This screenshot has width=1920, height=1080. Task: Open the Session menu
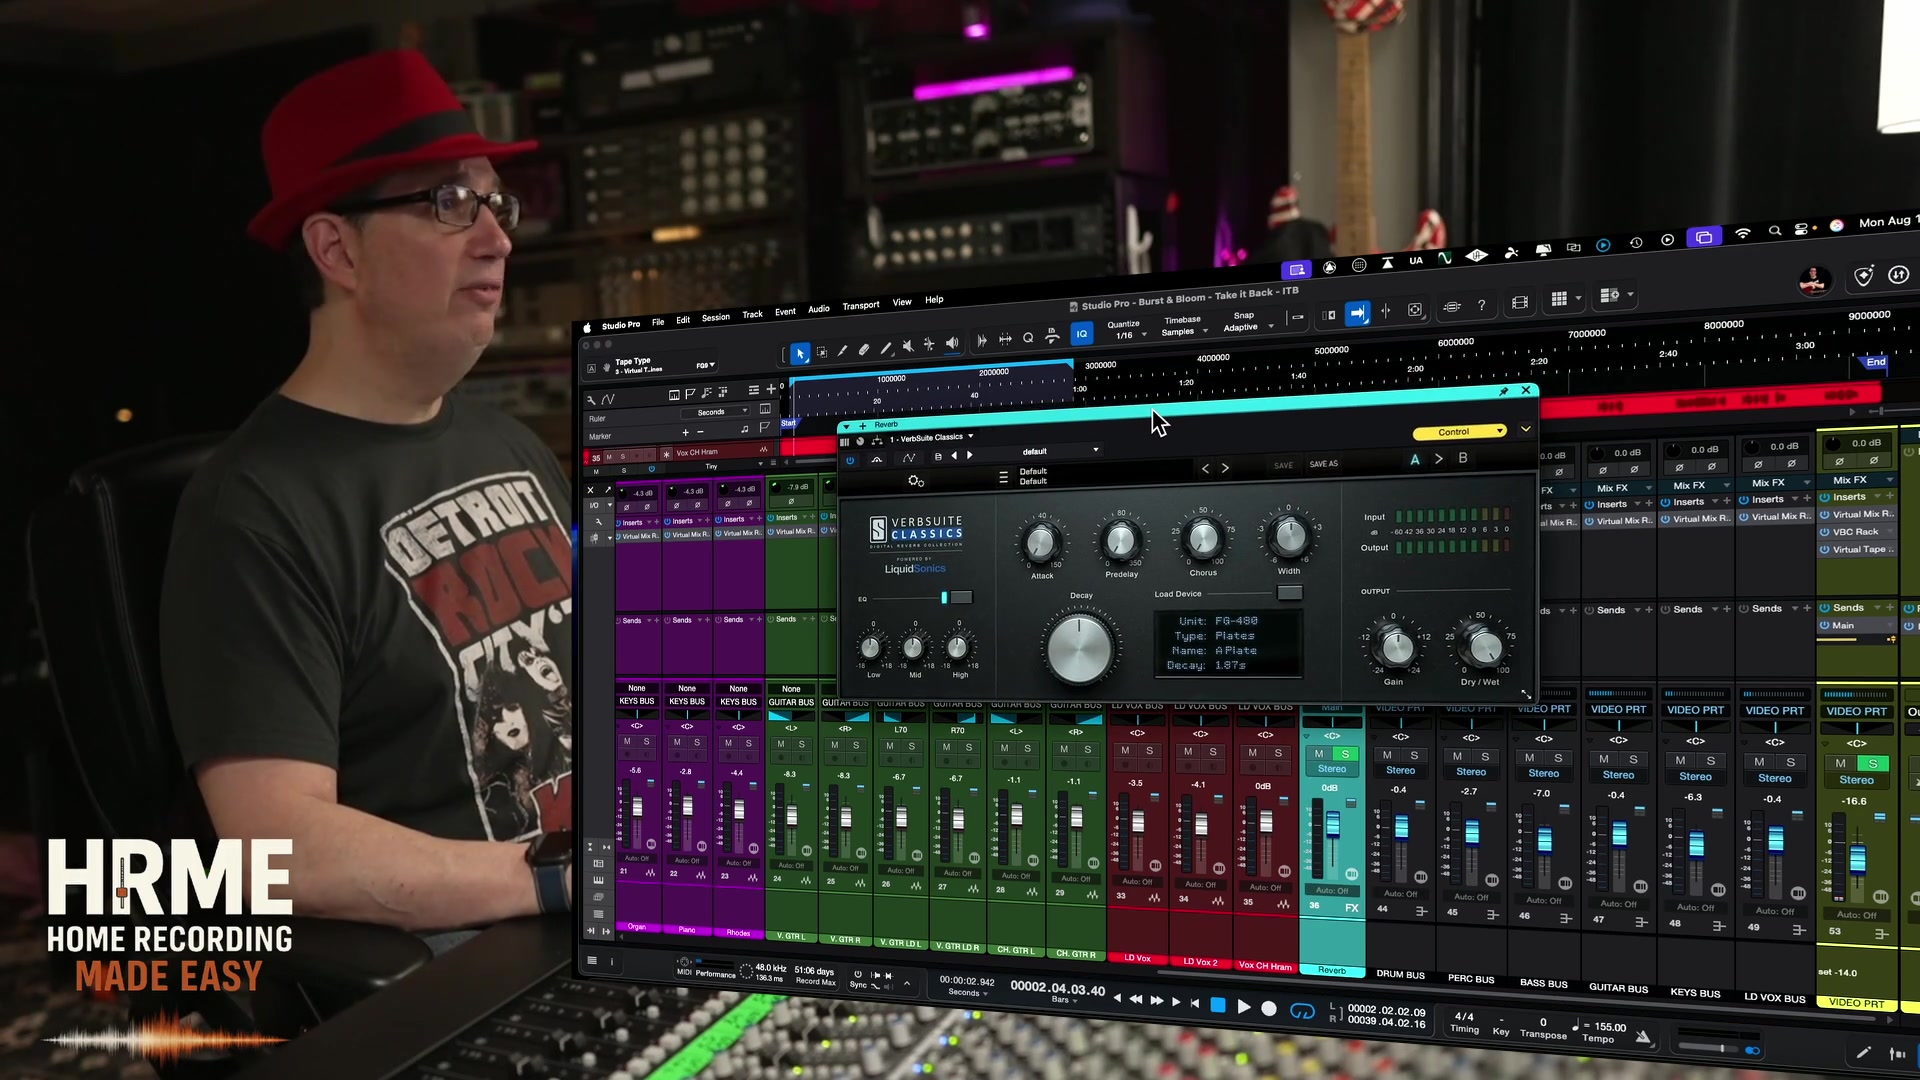[x=716, y=318]
